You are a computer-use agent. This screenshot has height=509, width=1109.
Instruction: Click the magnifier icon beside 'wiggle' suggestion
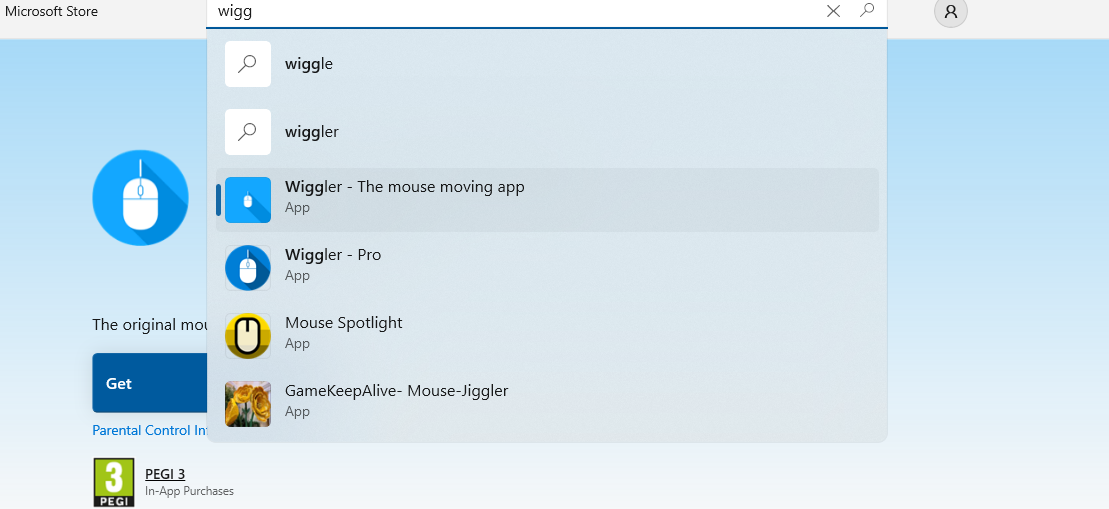coord(248,64)
